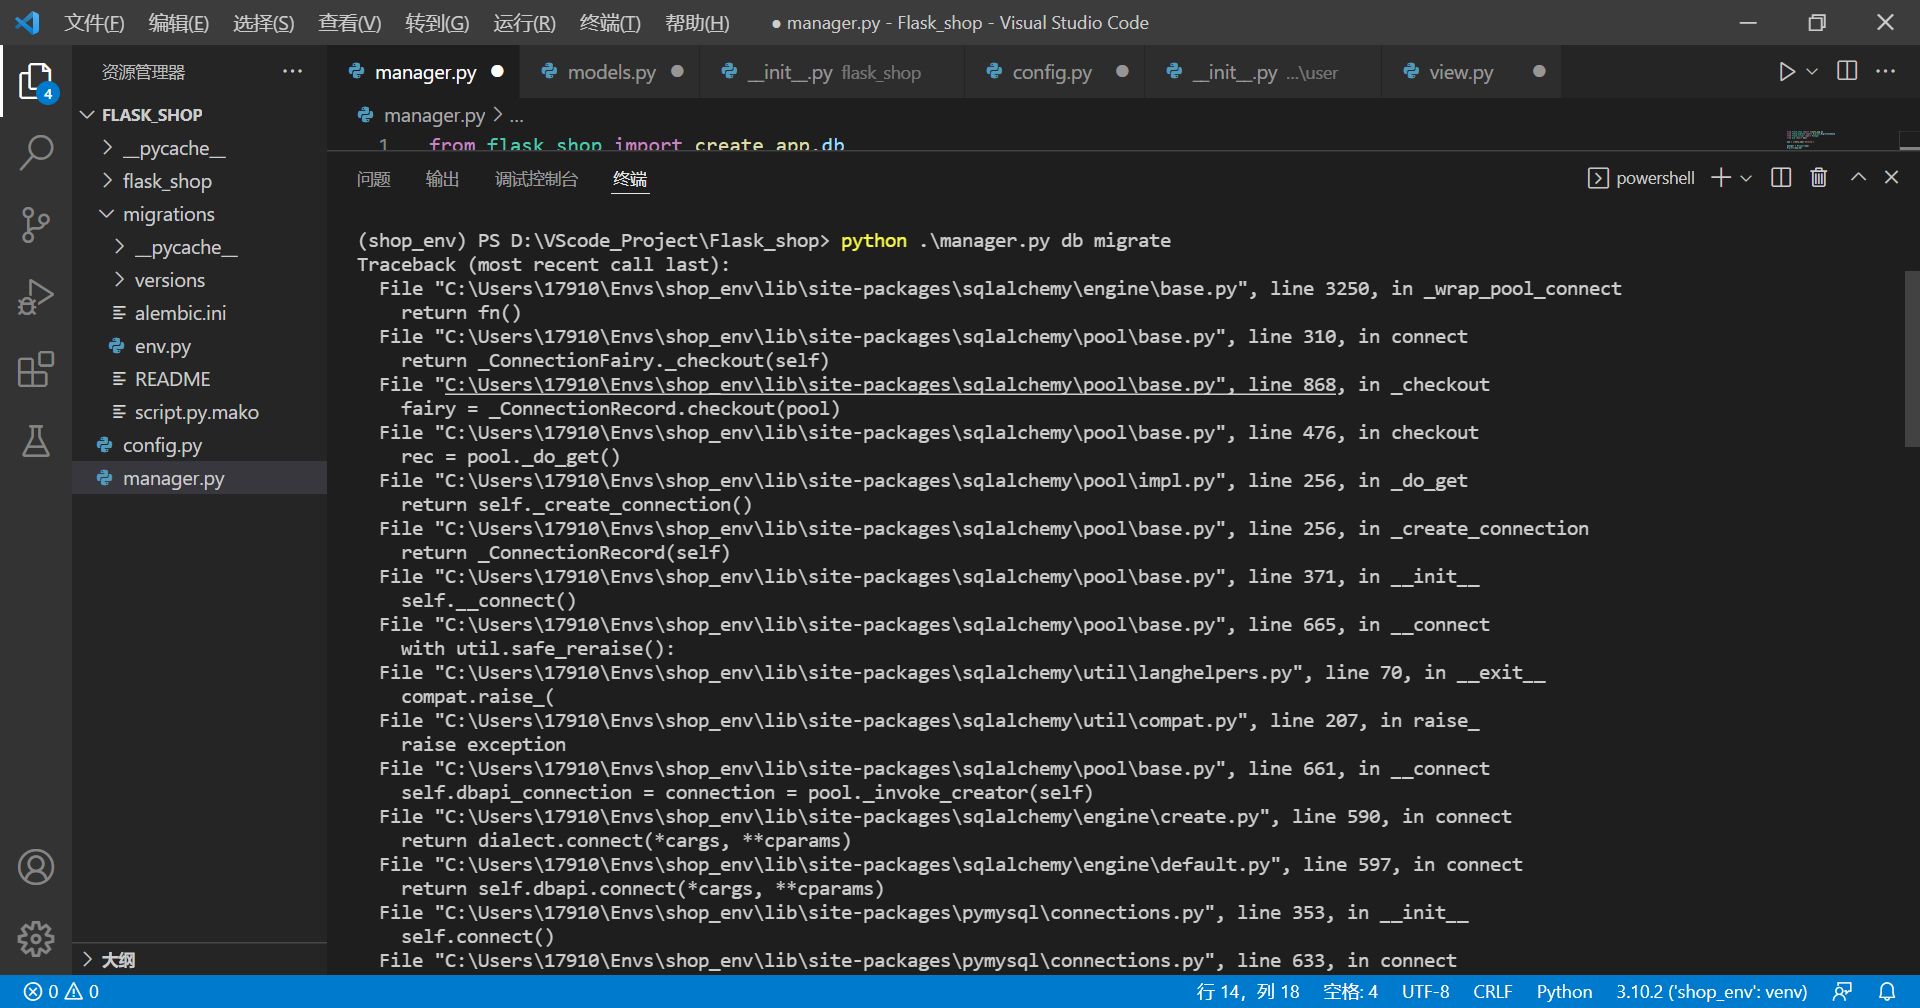Open the 终端(T) menu
Image resolution: width=1920 pixels, height=1008 pixels.
click(610, 22)
